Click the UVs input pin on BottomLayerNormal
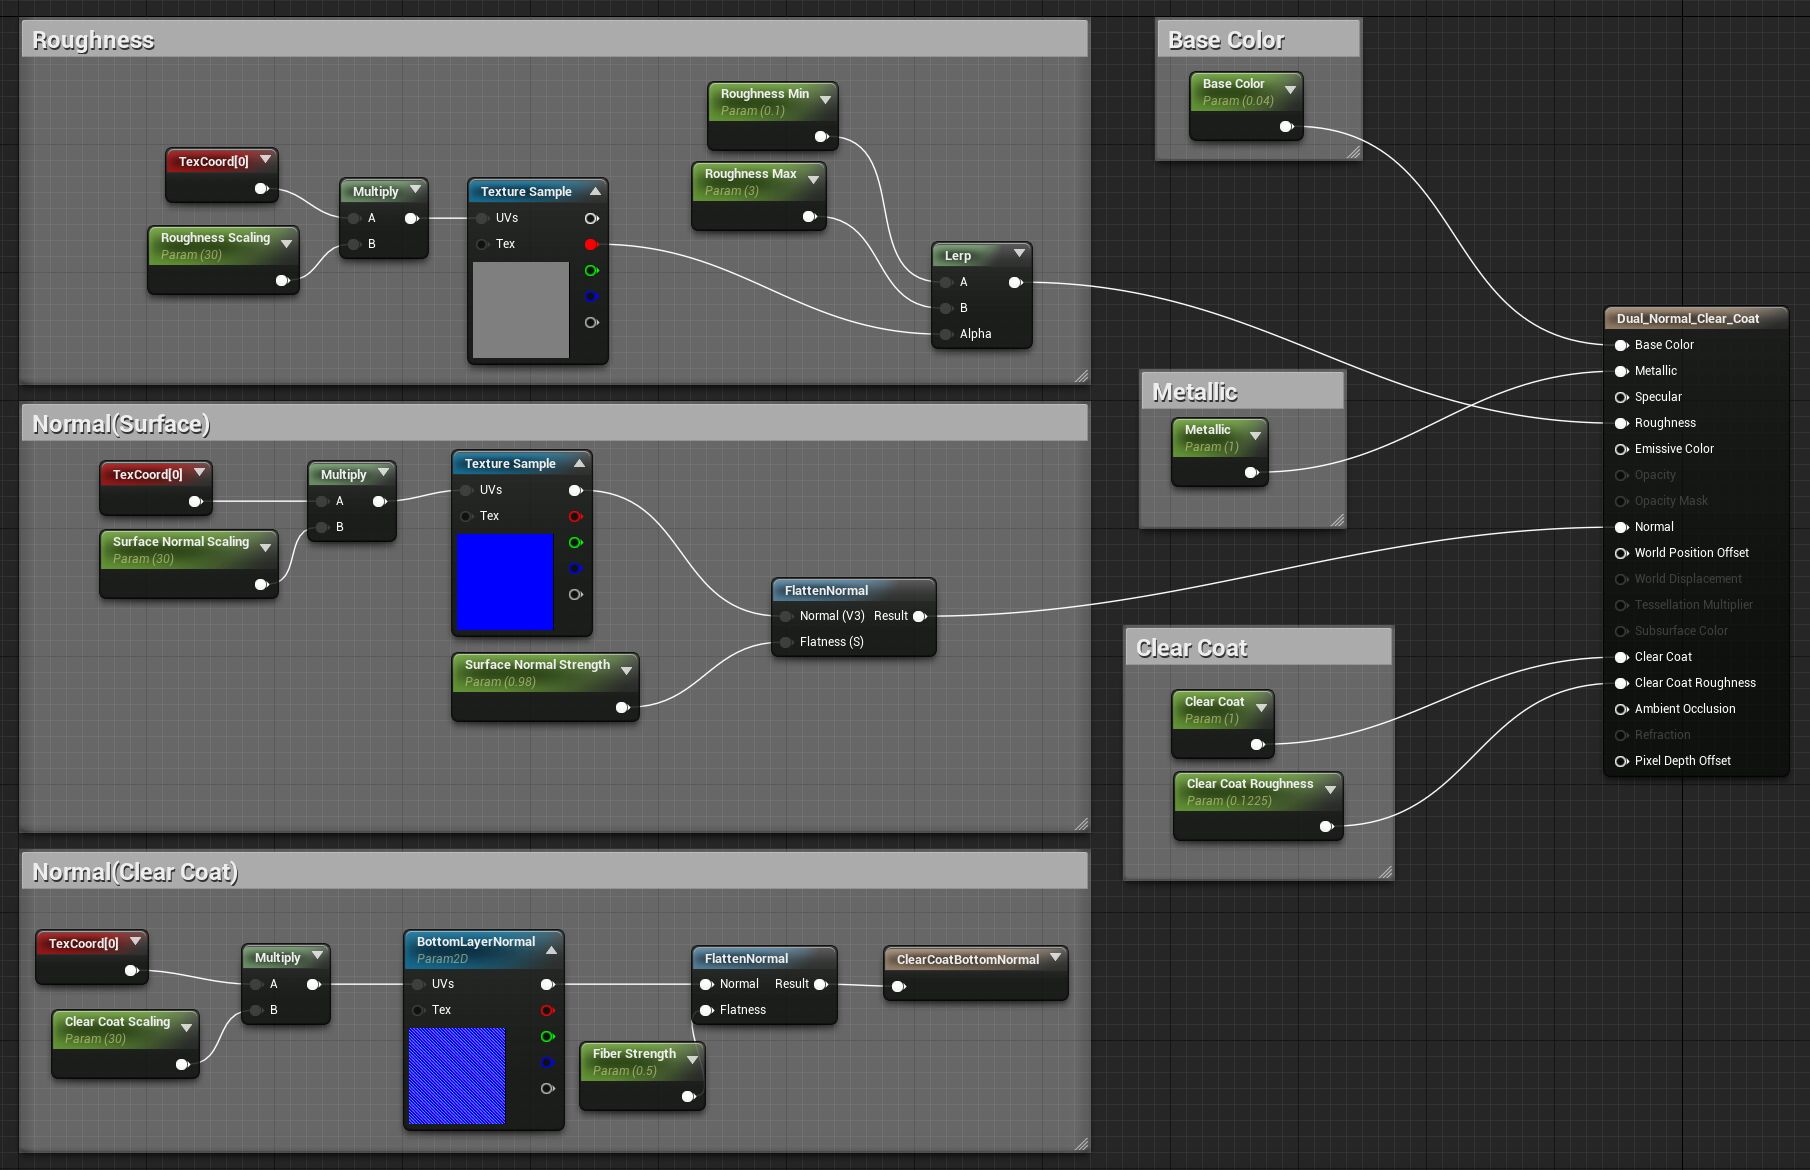 coord(418,984)
